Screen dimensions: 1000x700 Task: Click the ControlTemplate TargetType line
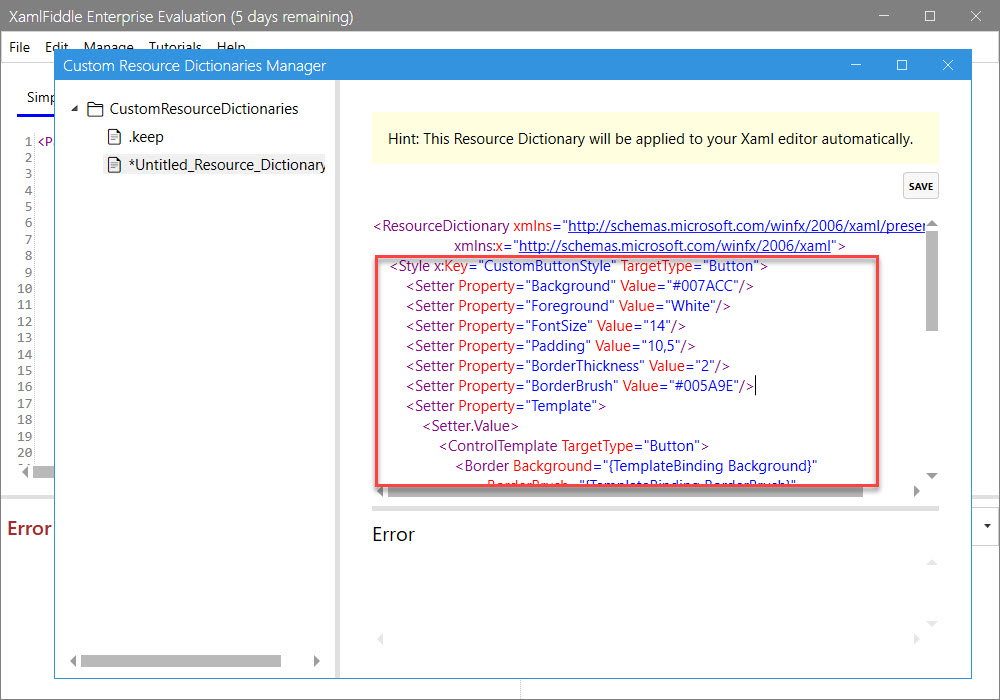pyautogui.click(x=574, y=446)
